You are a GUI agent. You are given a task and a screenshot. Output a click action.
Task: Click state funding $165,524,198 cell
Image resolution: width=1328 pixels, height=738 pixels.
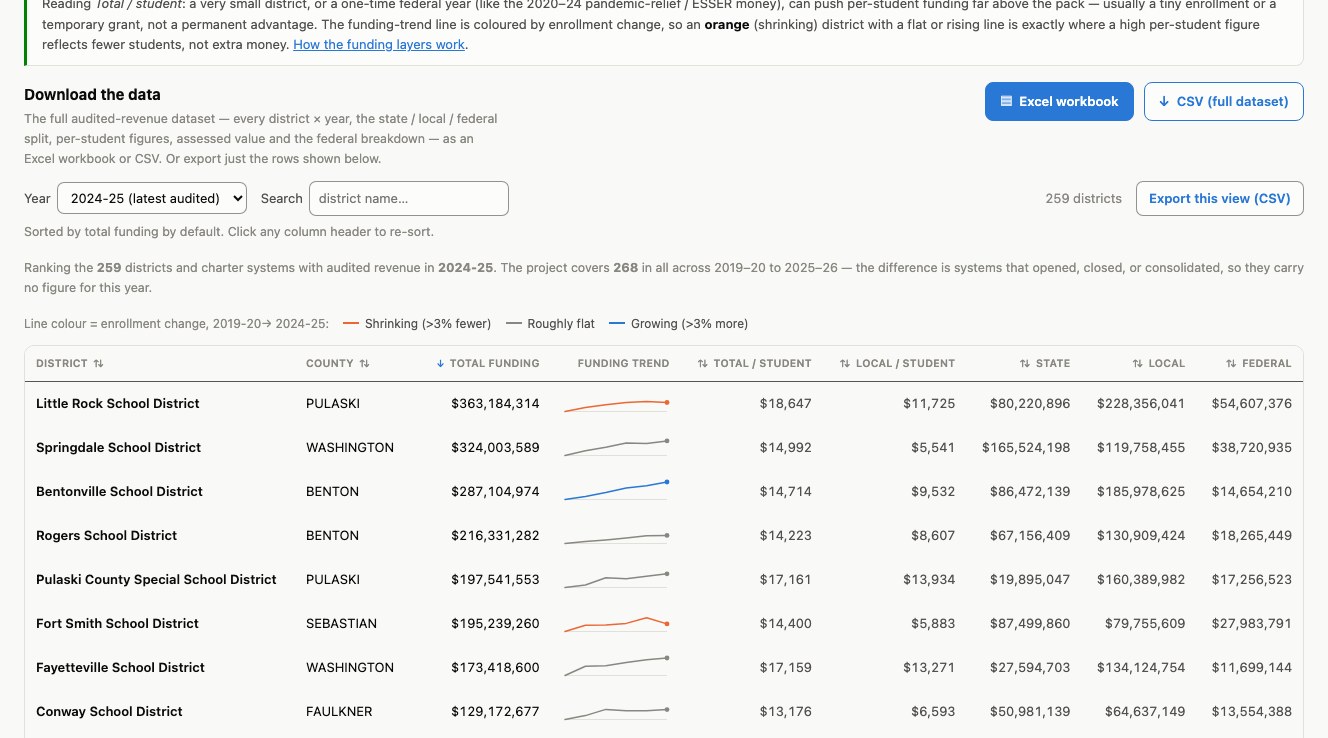click(1026, 447)
